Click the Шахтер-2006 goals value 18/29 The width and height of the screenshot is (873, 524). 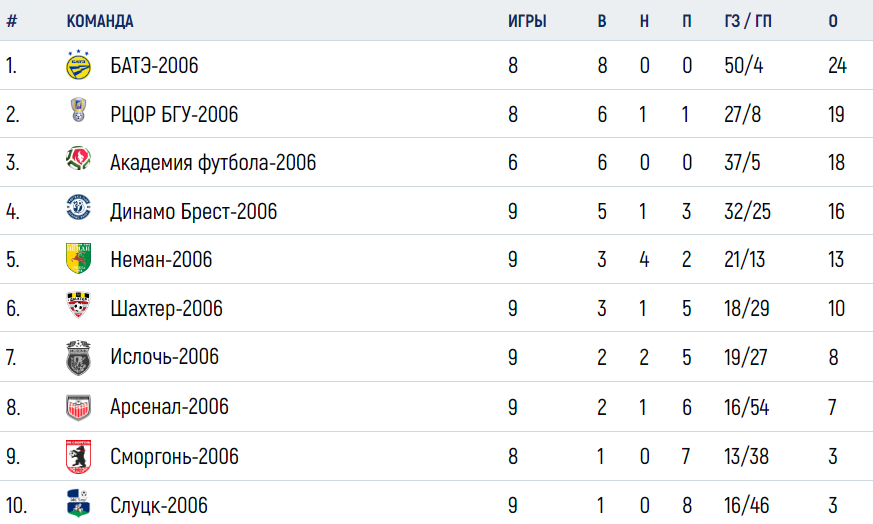coord(747,308)
